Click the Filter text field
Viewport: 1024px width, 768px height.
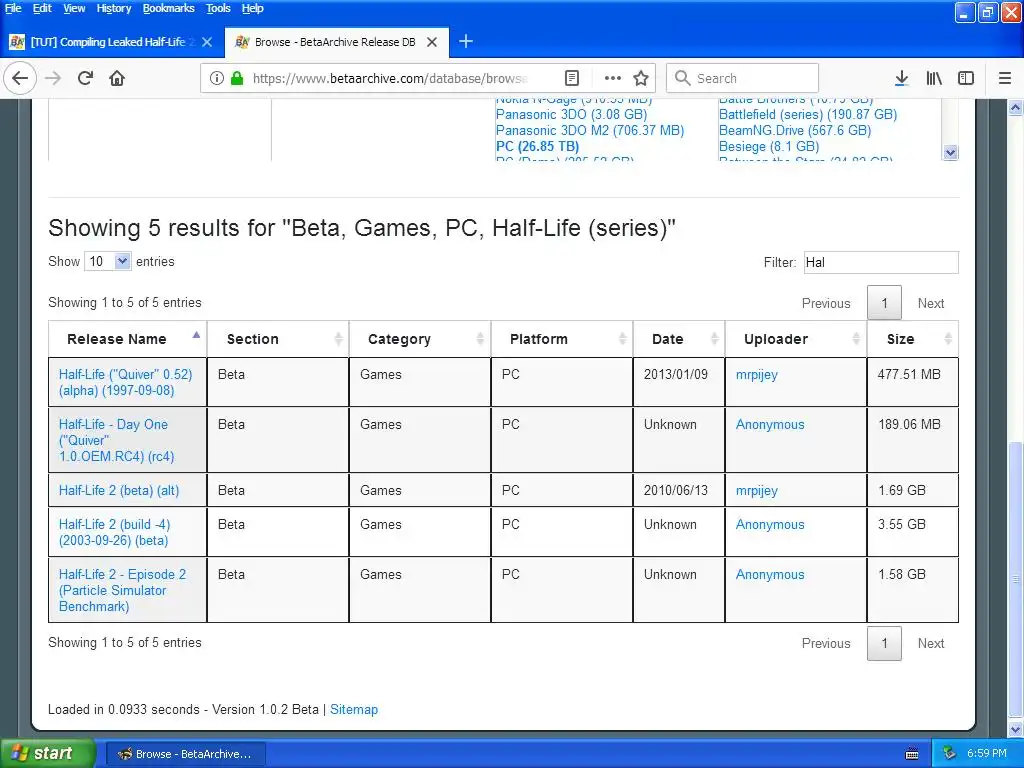(x=881, y=263)
